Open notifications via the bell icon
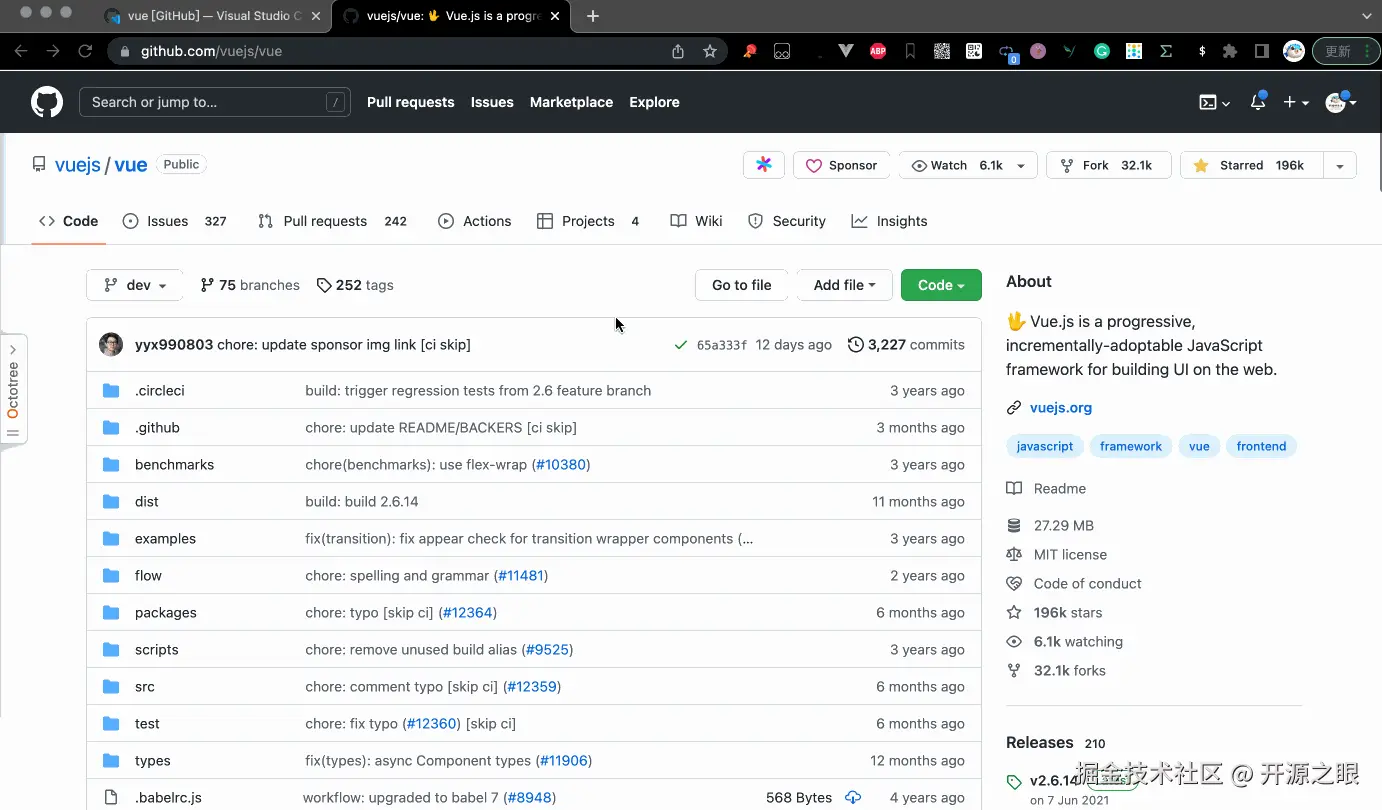This screenshot has width=1382, height=810. coord(1257,101)
